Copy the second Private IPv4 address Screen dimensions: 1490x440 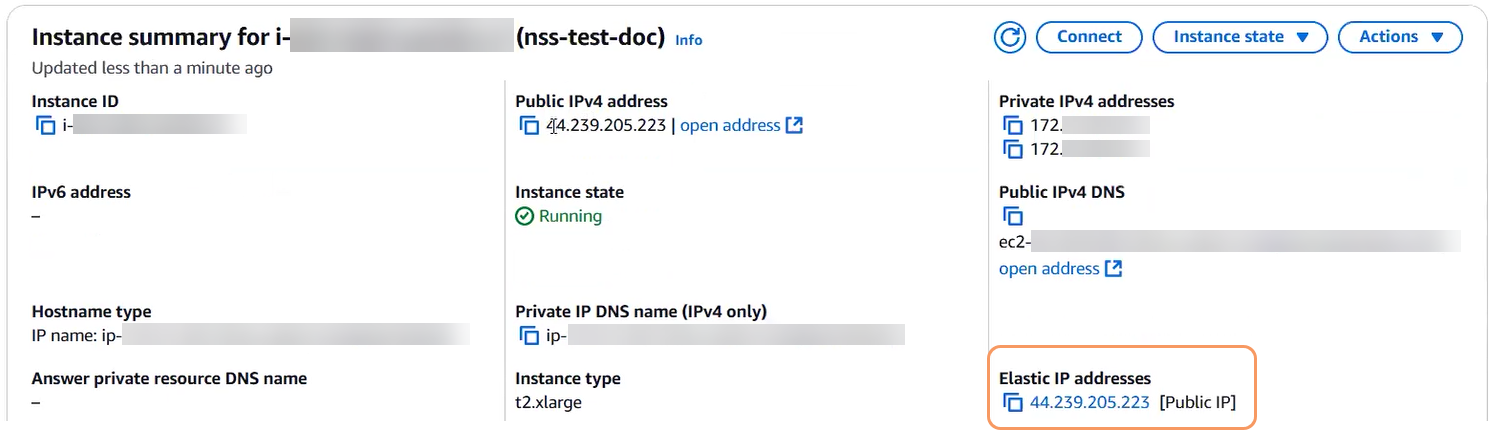[x=1013, y=149]
